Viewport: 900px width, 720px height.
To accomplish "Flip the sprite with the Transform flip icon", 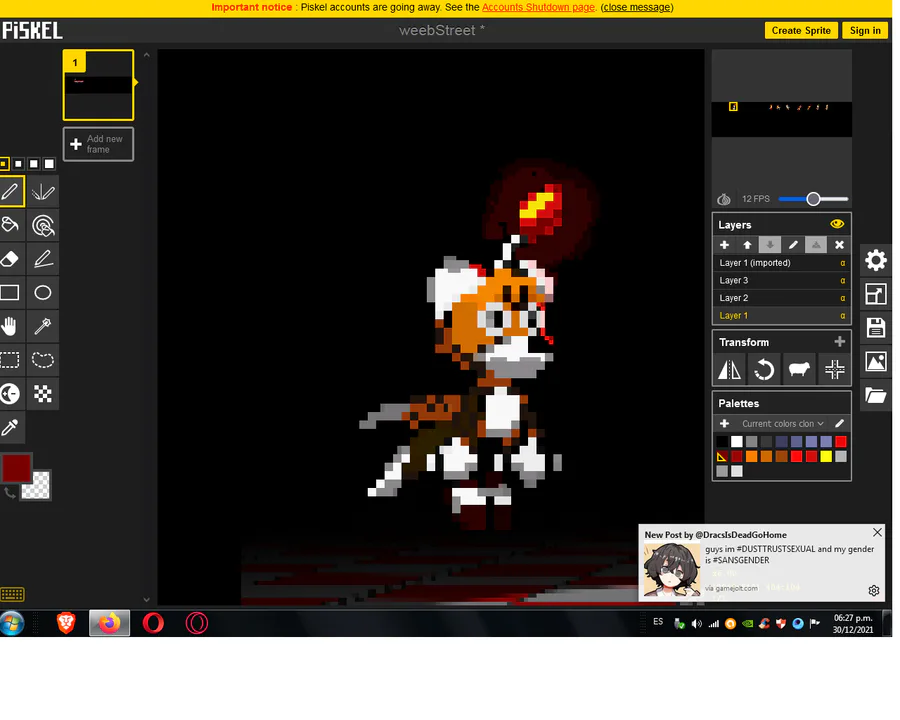I will pos(730,369).
